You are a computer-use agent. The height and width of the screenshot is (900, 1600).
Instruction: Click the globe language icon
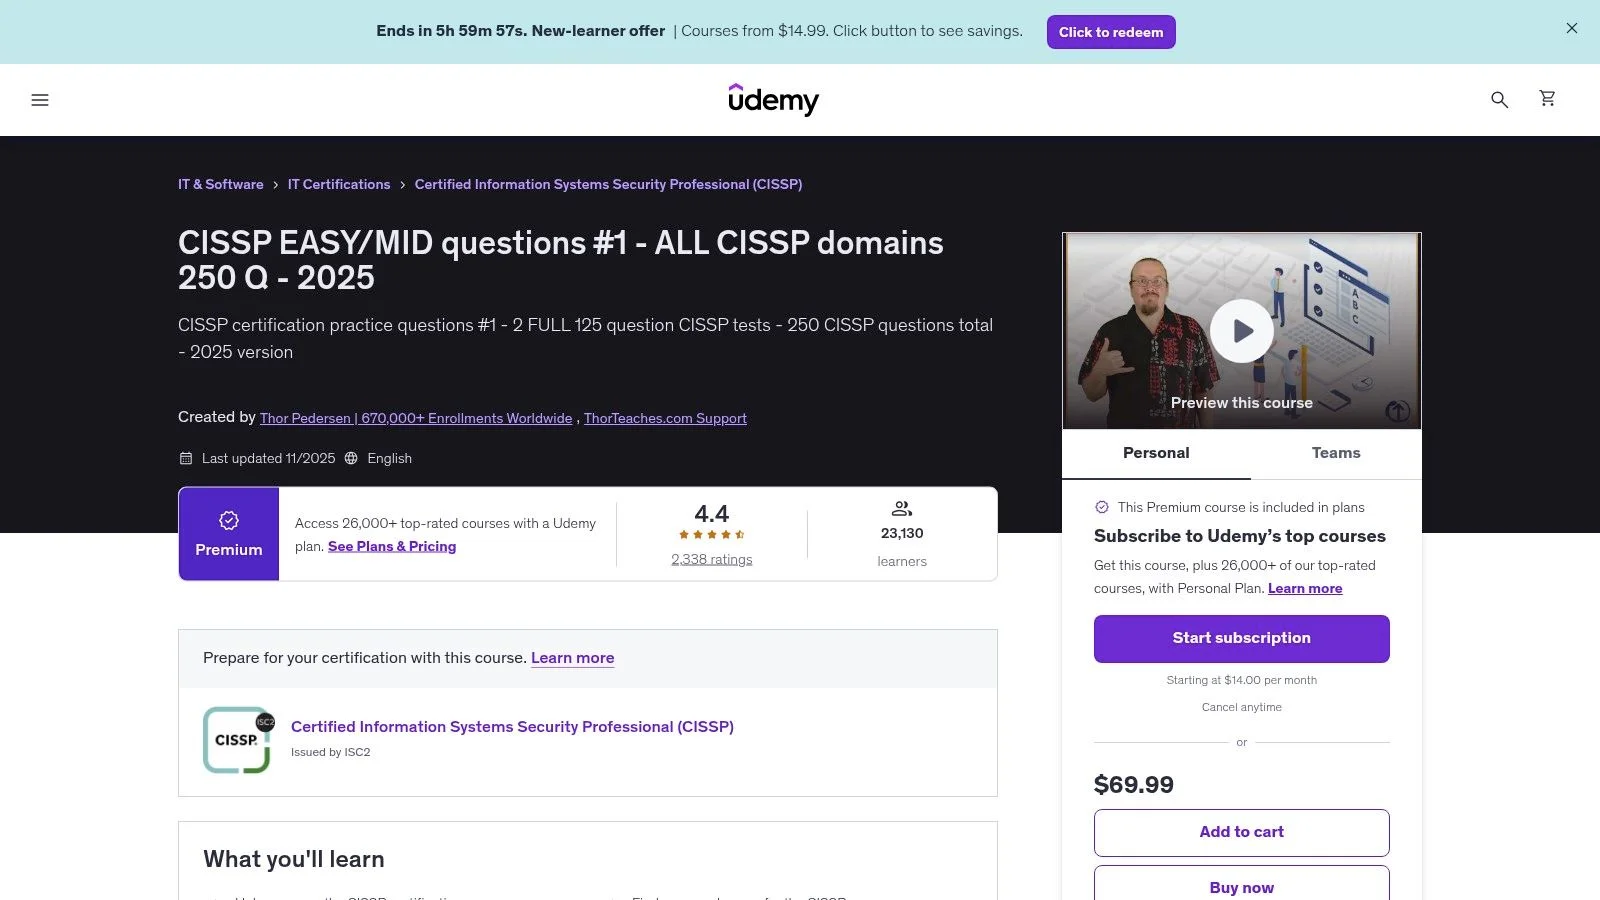351,458
